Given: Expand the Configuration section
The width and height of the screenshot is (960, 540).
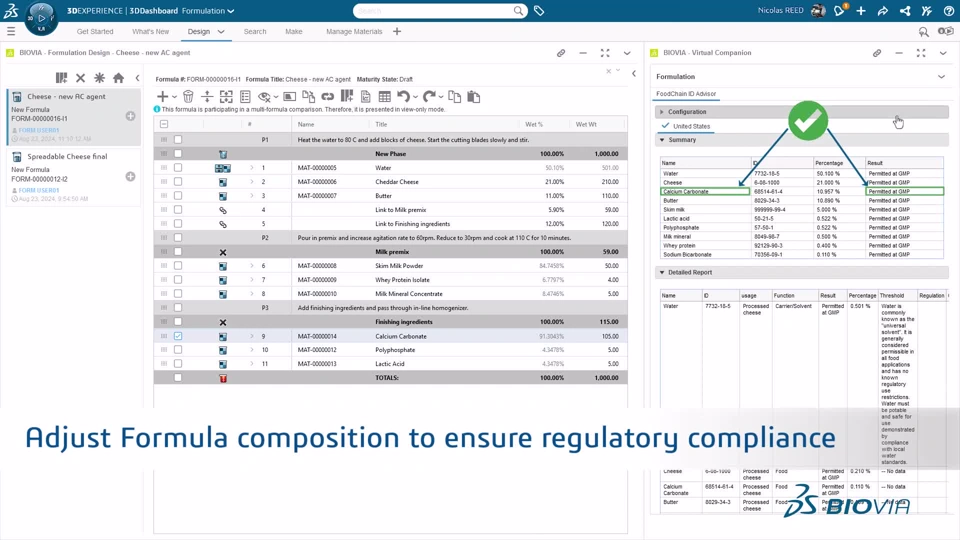Looking at the screenshot, I should [662, 112].
